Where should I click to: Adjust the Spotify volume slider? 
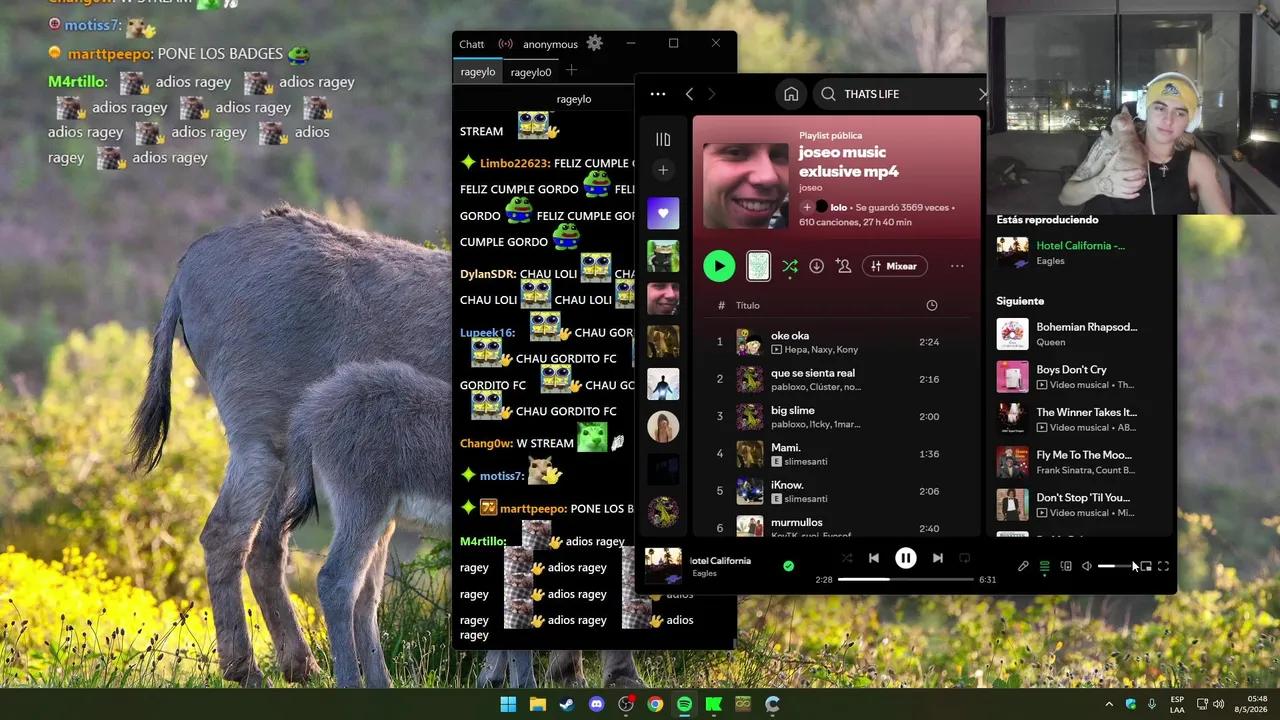pos(1116,566)
